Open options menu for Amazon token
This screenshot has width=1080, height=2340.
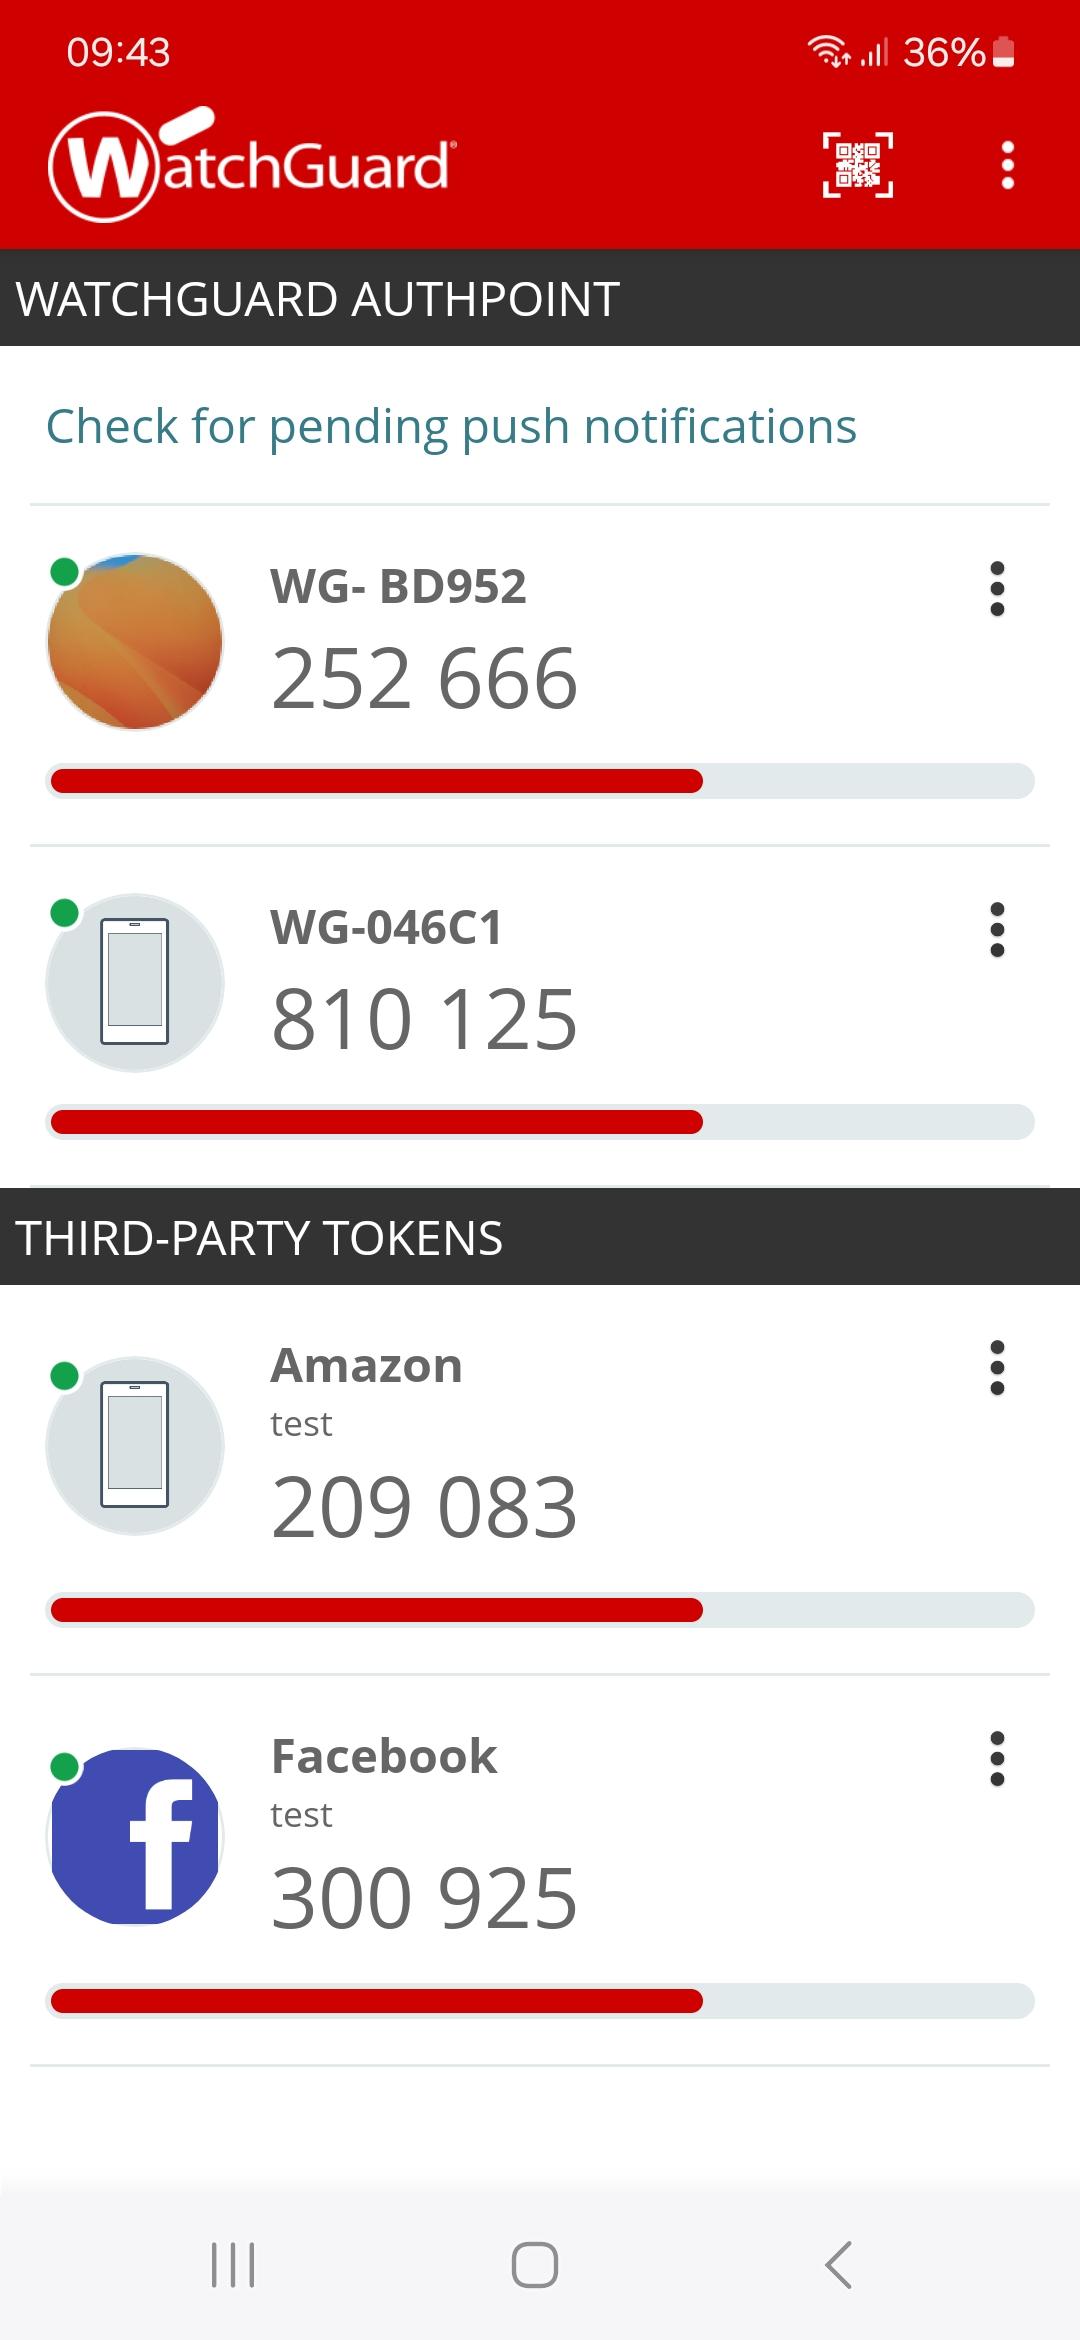(996, 1368)
